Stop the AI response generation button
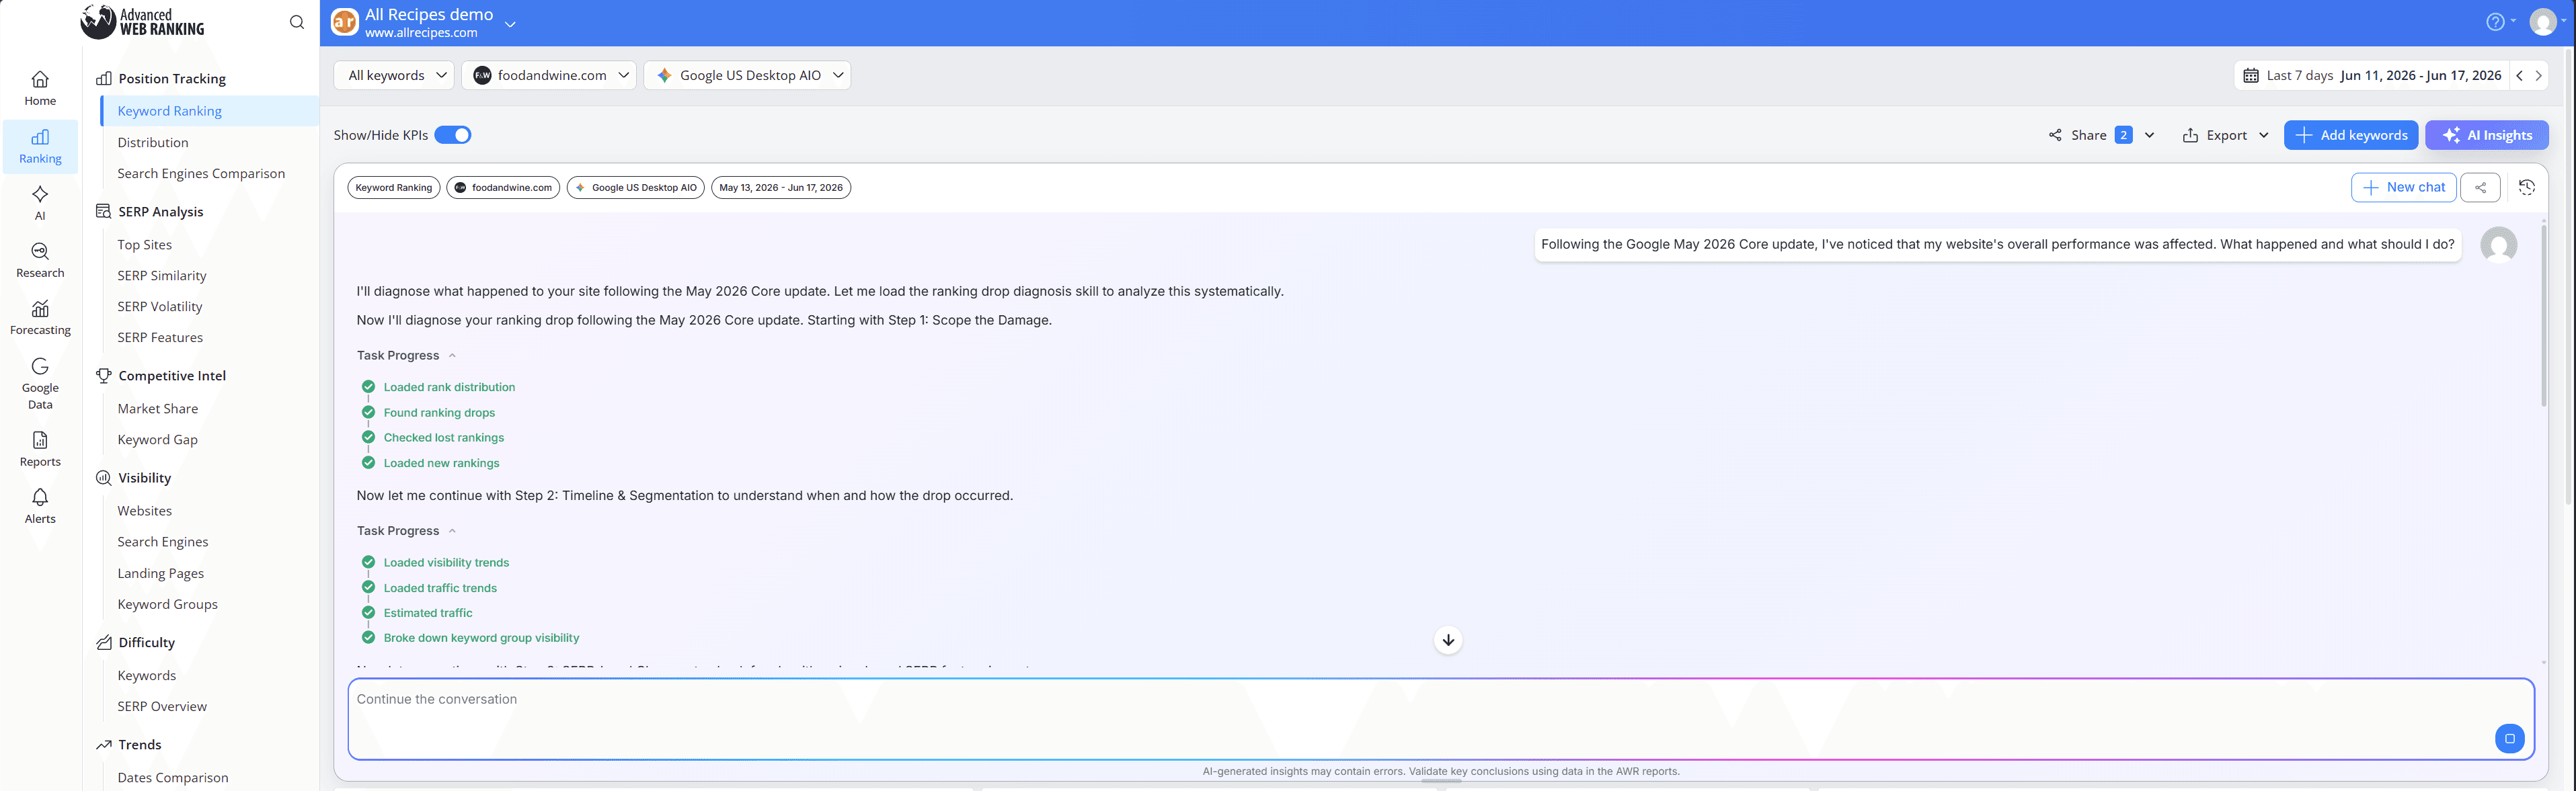The image size is (2576, 791). pyautogui.click(x=2509, y=739)
